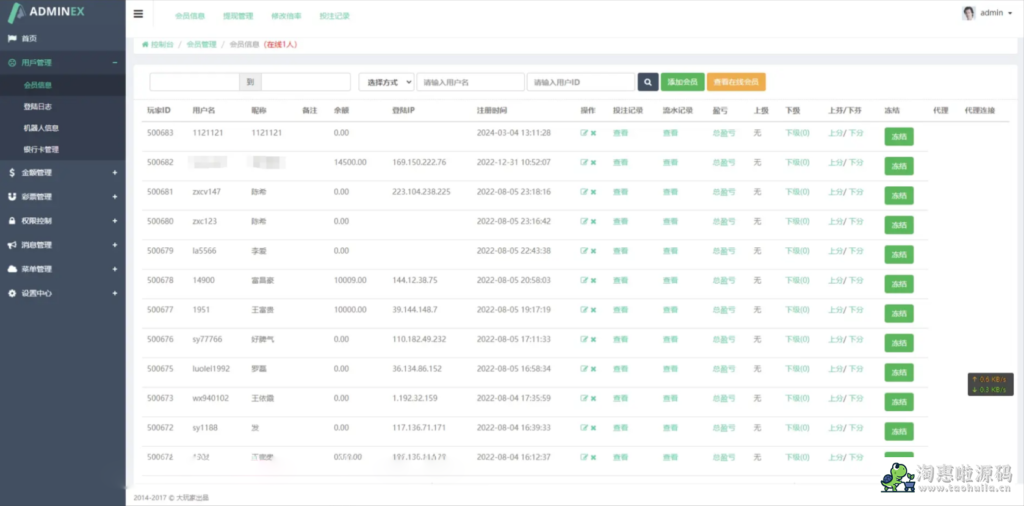Open the 会员信息 top tab
Viewport: 1024px width, 506px height.
click(189, 16)
